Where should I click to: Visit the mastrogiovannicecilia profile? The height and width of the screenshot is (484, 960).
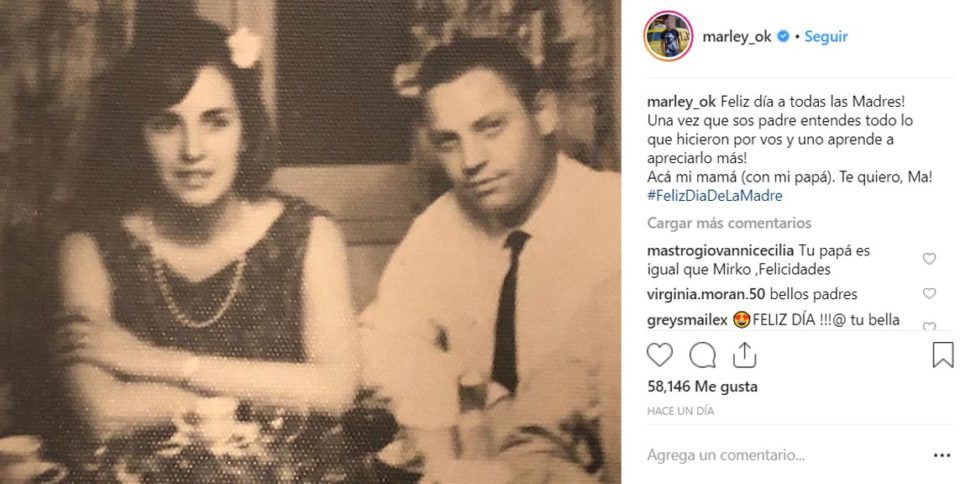coord(720,250)
